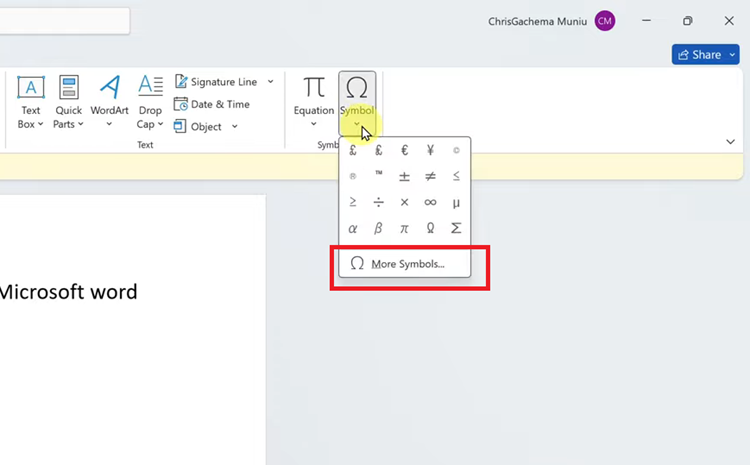Insert Date & Time
750x465 pixels.
click(212, 104)
